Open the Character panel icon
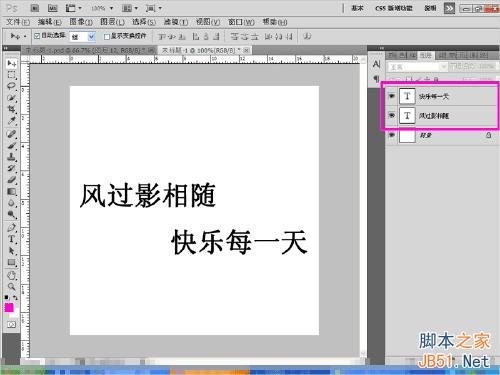The image size is (500, 375). pos(376,64)
